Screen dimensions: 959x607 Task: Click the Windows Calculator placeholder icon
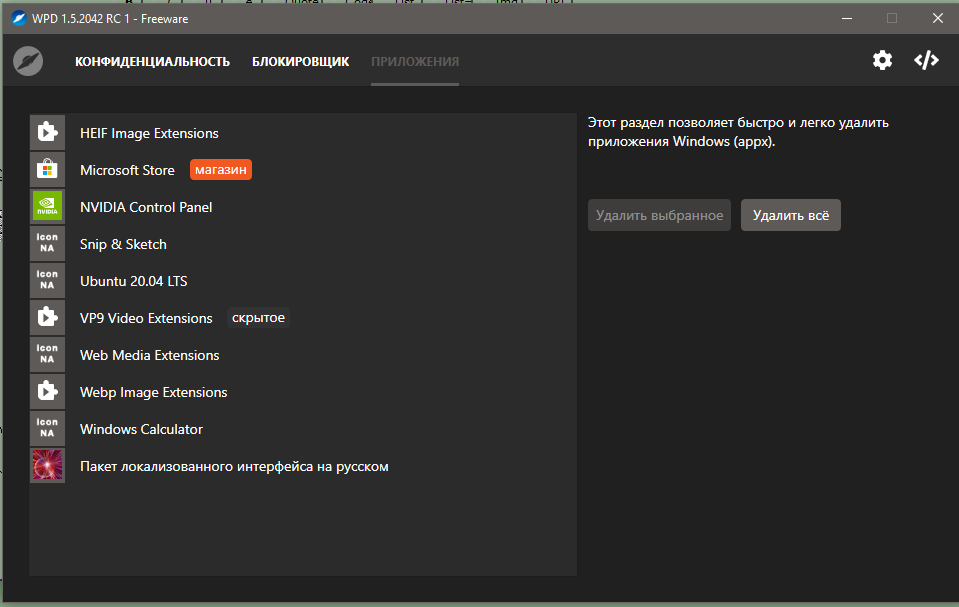[47, 429]
